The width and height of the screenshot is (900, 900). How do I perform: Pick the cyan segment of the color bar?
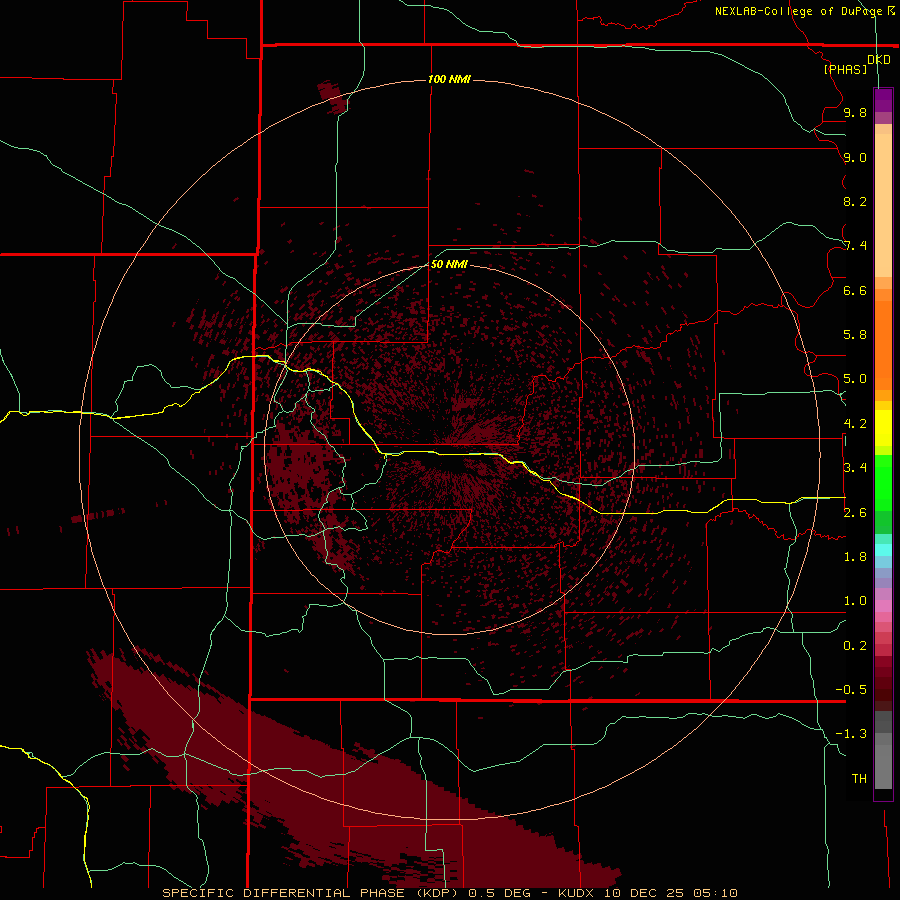pyautogui.click(x=883, y=550)
